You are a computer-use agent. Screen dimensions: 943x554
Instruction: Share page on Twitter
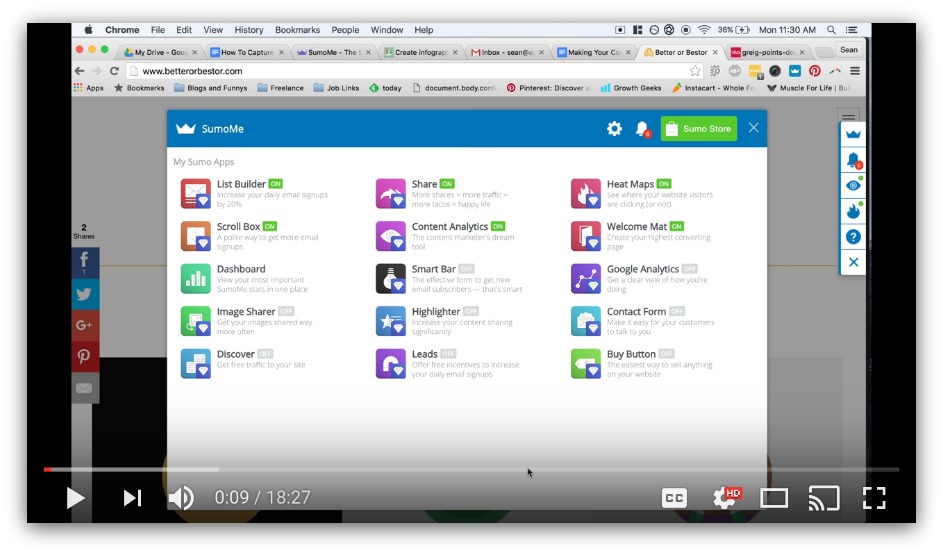point(85,294)
